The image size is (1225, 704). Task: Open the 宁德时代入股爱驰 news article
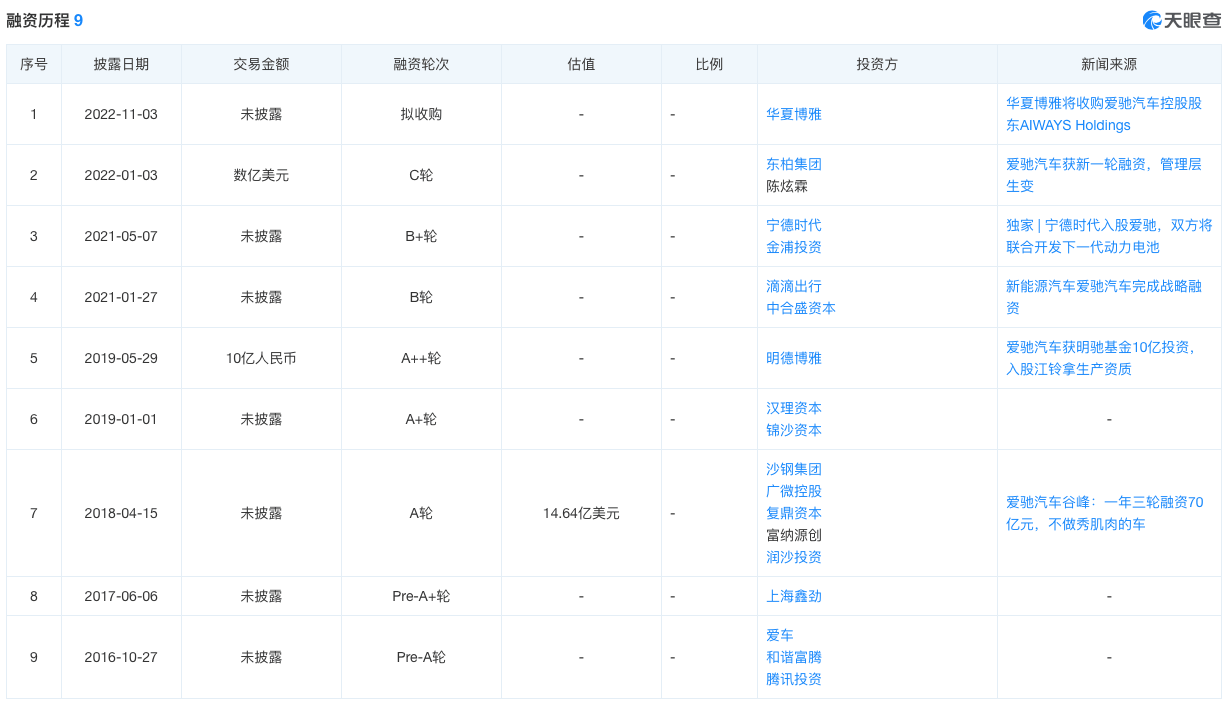(1106, 236)
